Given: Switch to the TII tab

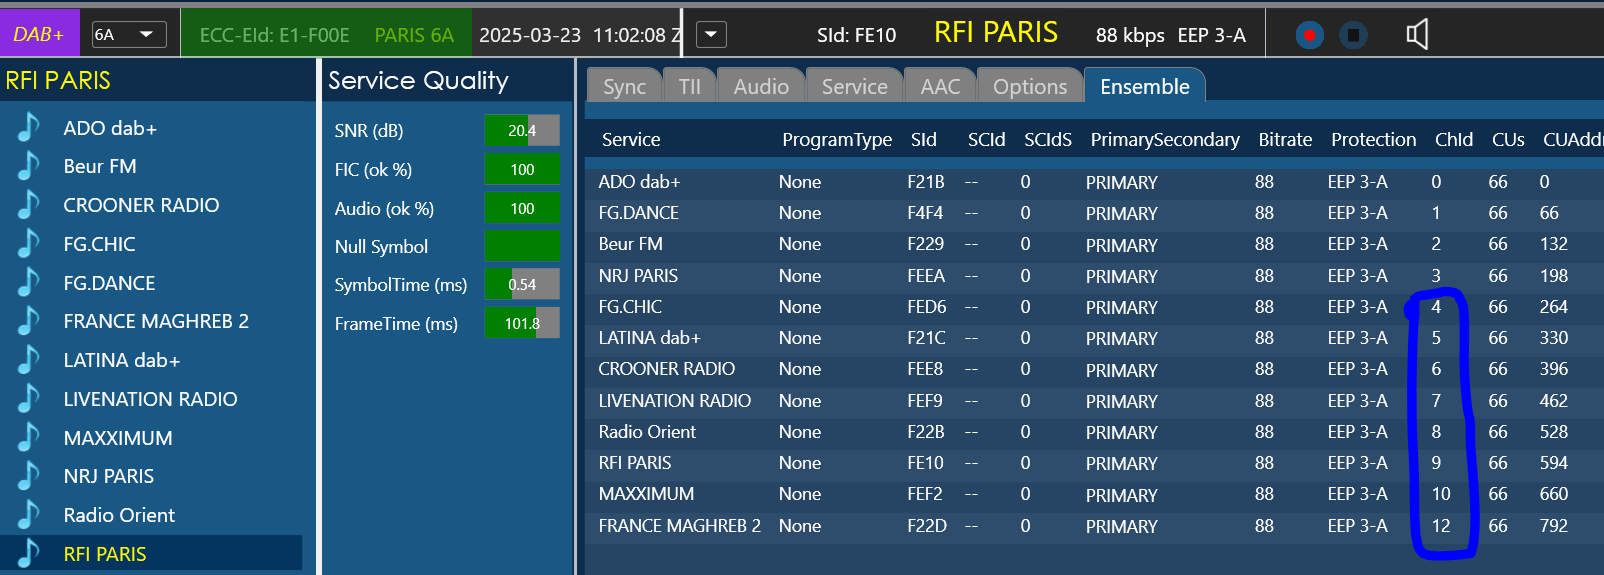Looking at the screenshot, I should 690,86.
